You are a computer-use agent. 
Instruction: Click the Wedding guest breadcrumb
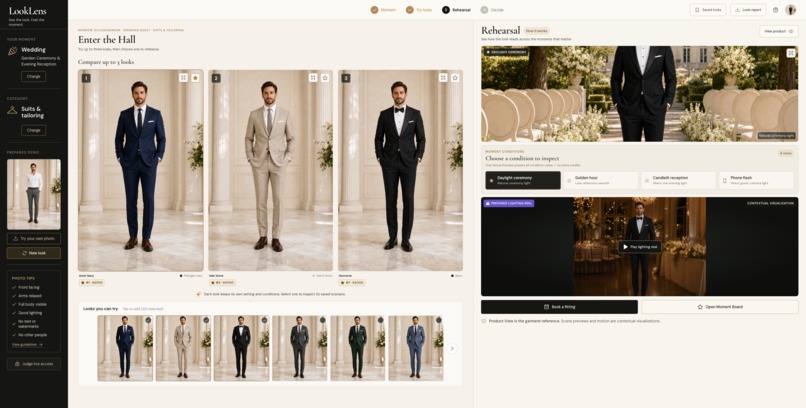coord(137,30)
